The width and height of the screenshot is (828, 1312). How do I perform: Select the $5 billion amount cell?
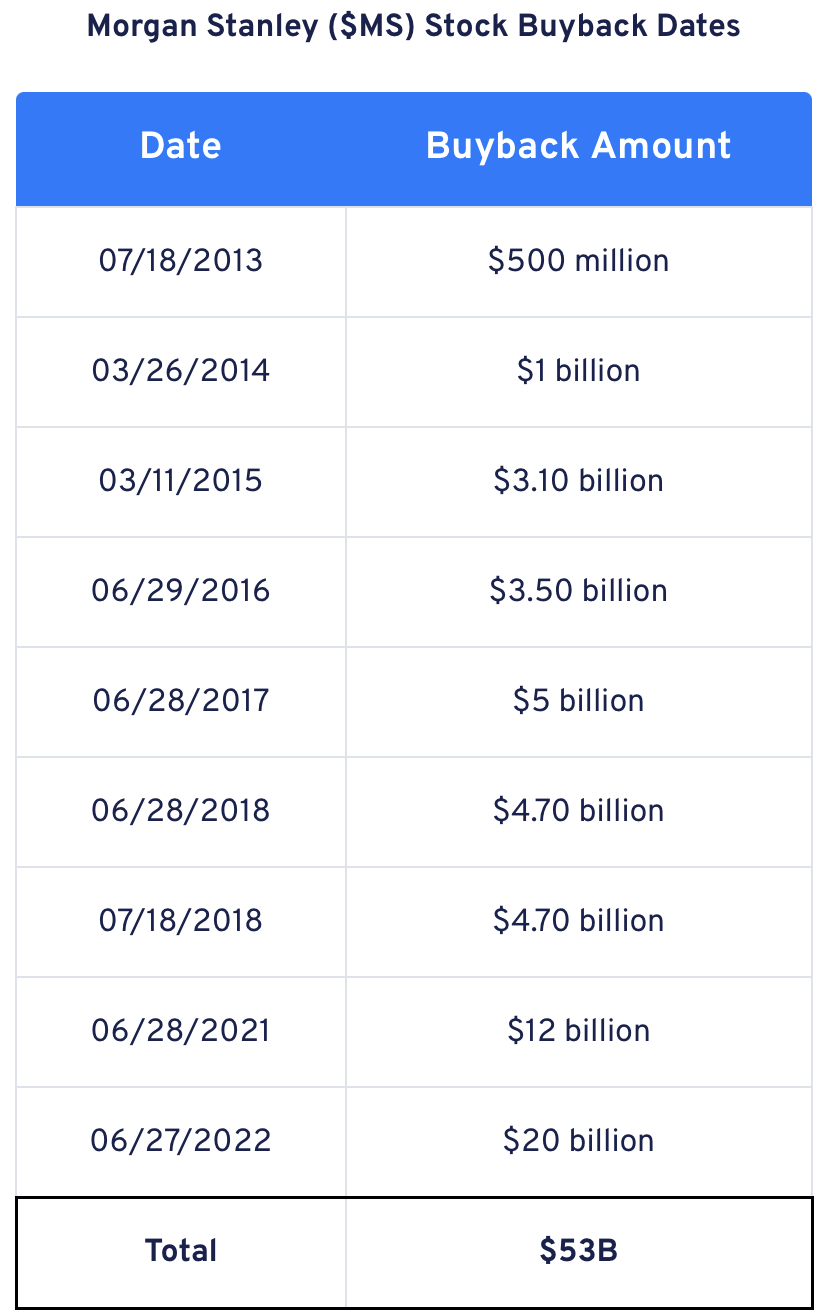579,701
